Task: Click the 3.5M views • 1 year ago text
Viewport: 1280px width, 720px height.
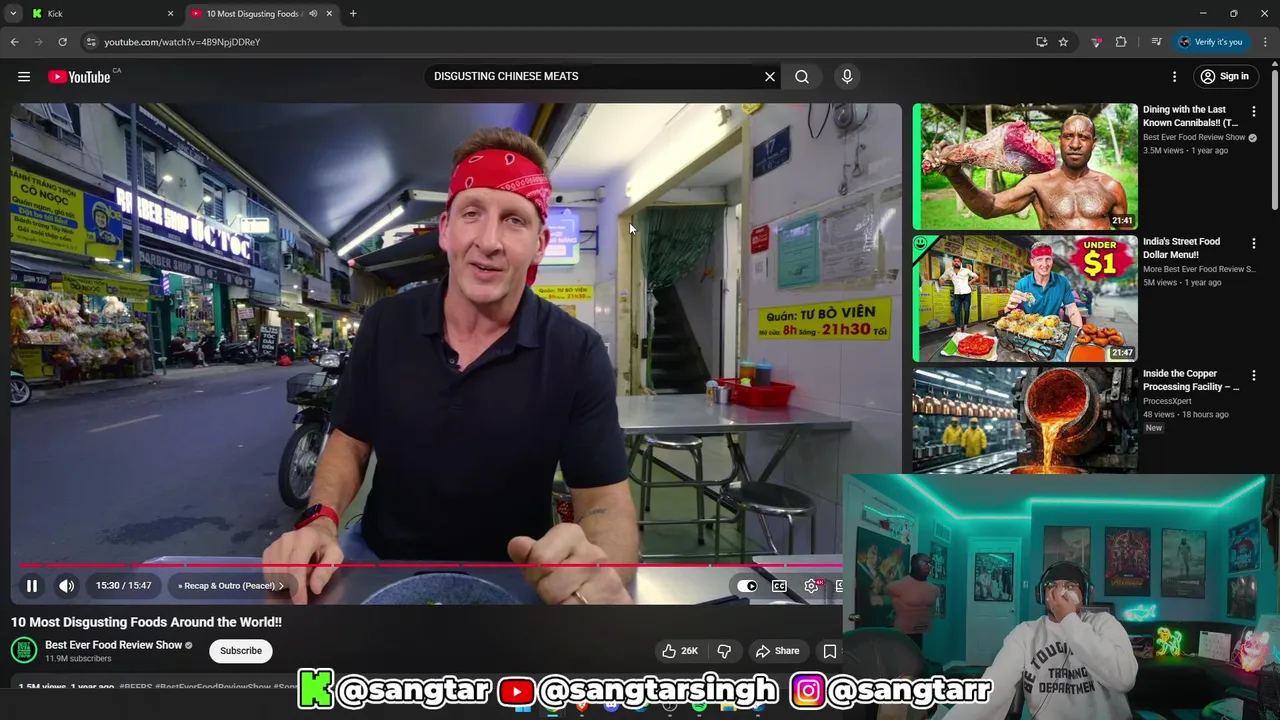Action: coord(1185,151)
